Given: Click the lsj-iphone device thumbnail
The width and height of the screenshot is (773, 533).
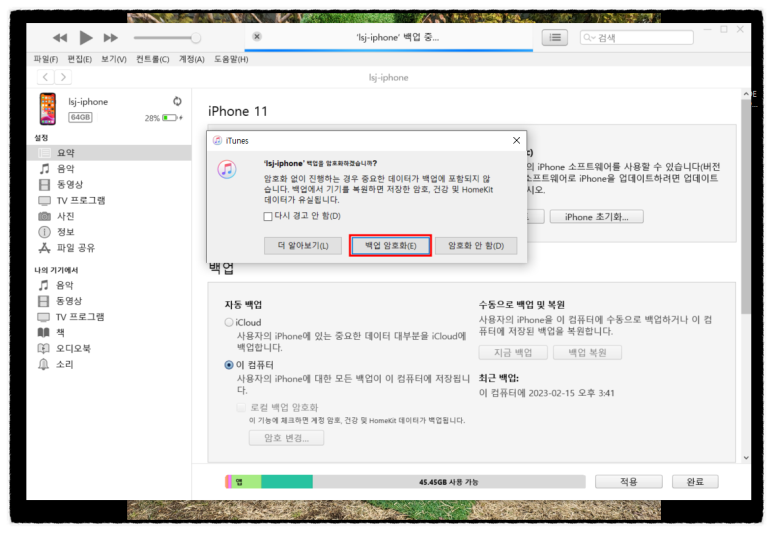Looking at the screenshot, I should pyautogui.click(x=48, y=108).
